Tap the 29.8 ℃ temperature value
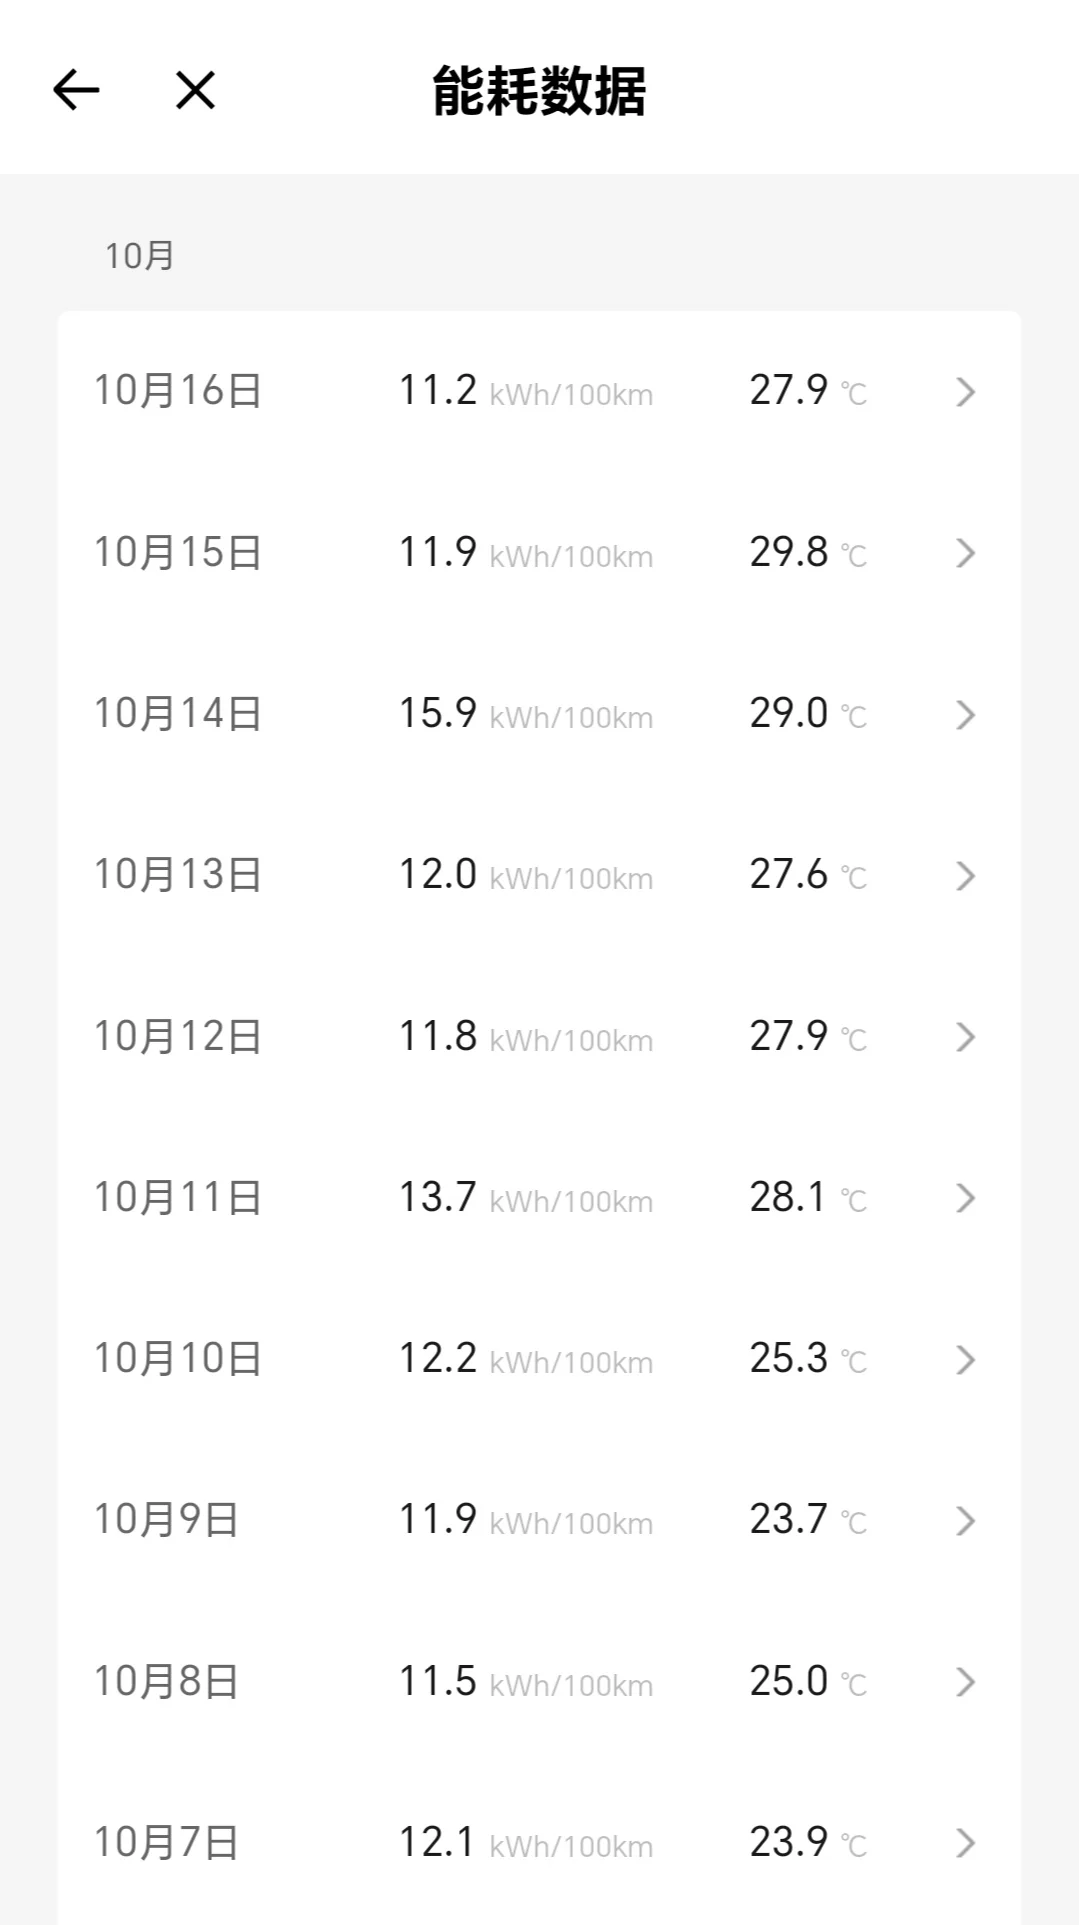The width and height of the screenshot is (1079, 1925). (808, 552)
